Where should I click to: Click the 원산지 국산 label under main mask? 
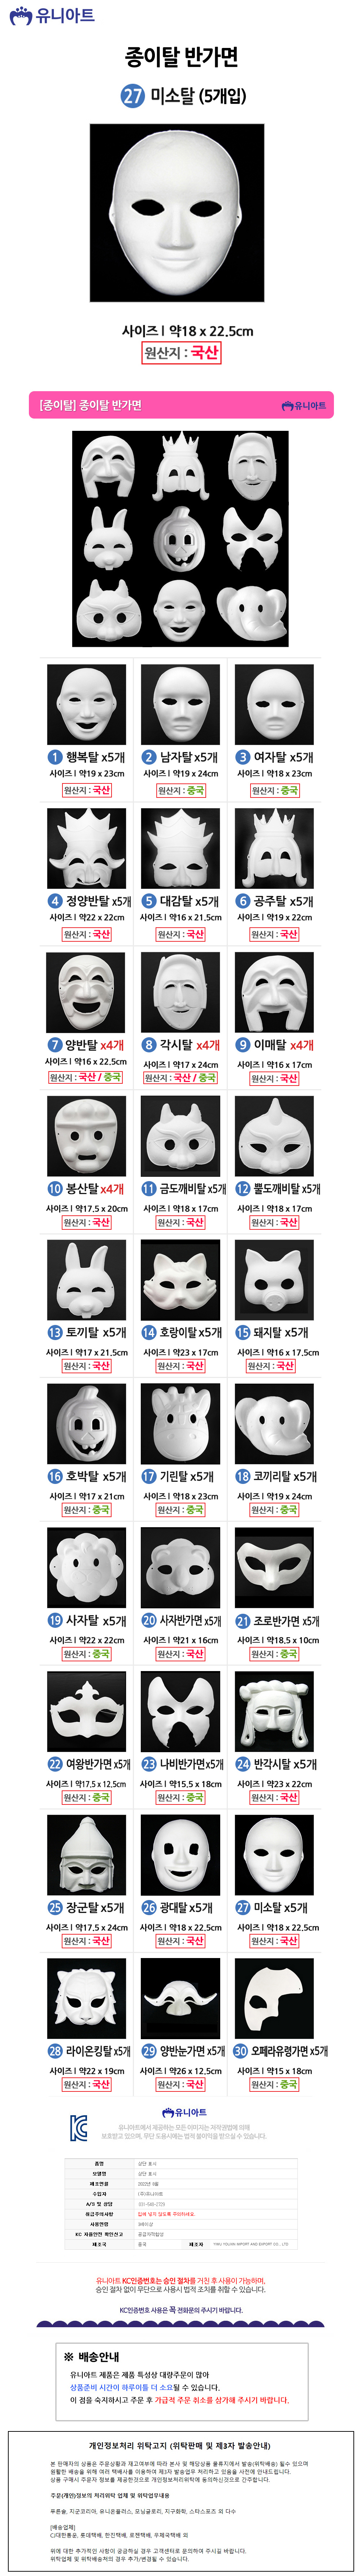point(181,352)
